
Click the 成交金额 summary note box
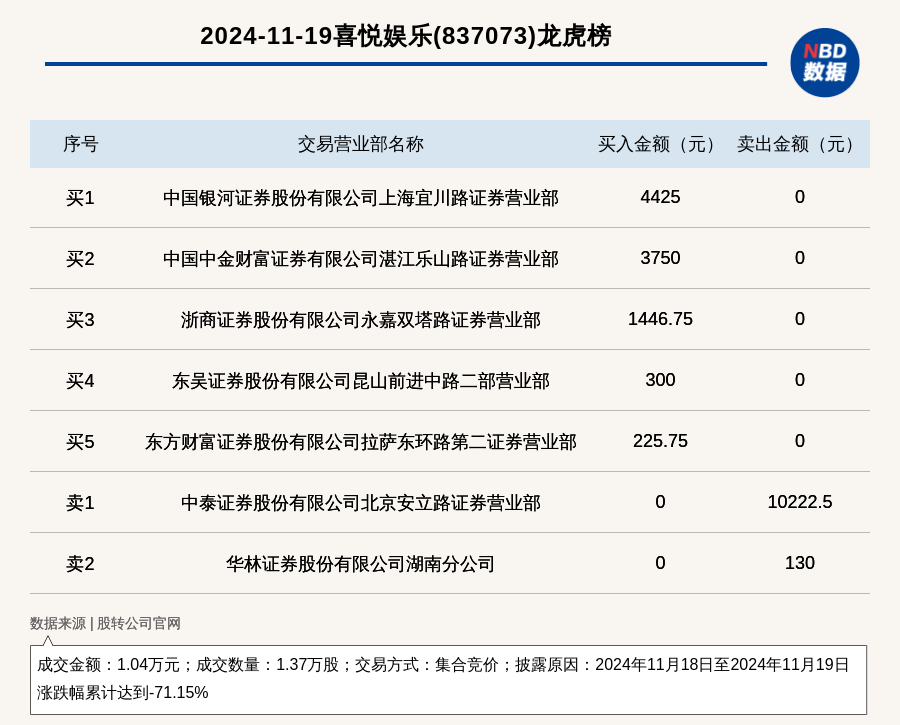point(448,680)
